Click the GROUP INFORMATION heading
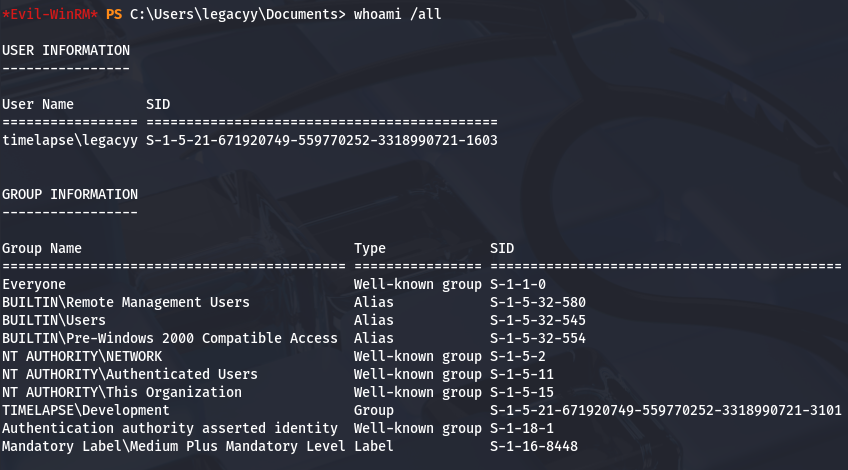Viewport: 848px width, 470px height. pos(70,194)
